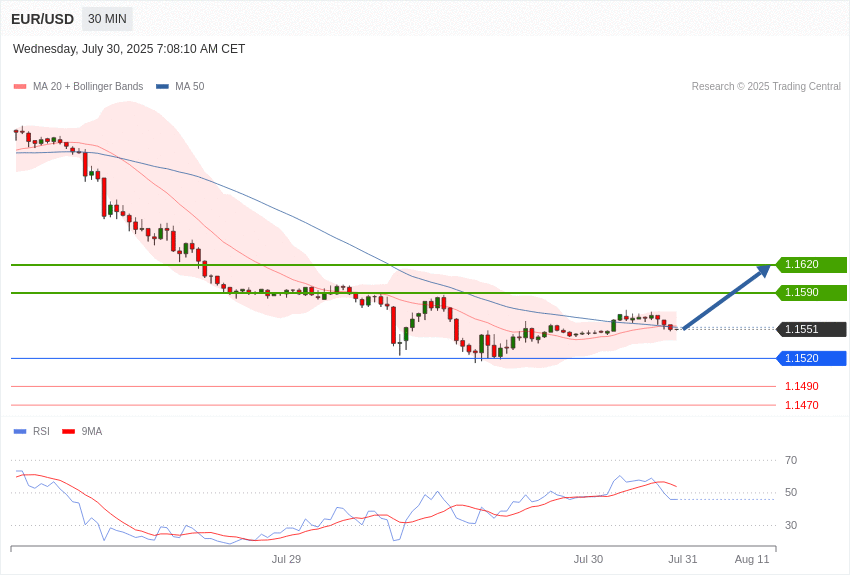The image size is (850, 576).
Task: Click the 1.1590 resistance price tag
Action: pos(811,293)
